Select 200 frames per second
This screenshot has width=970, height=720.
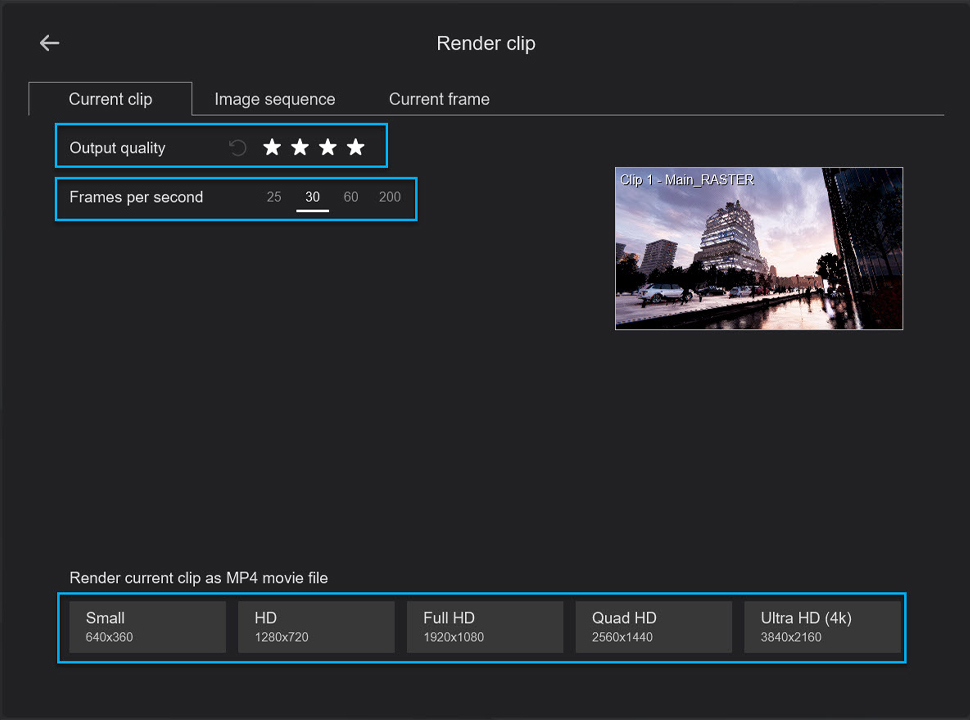pos(389,197)
